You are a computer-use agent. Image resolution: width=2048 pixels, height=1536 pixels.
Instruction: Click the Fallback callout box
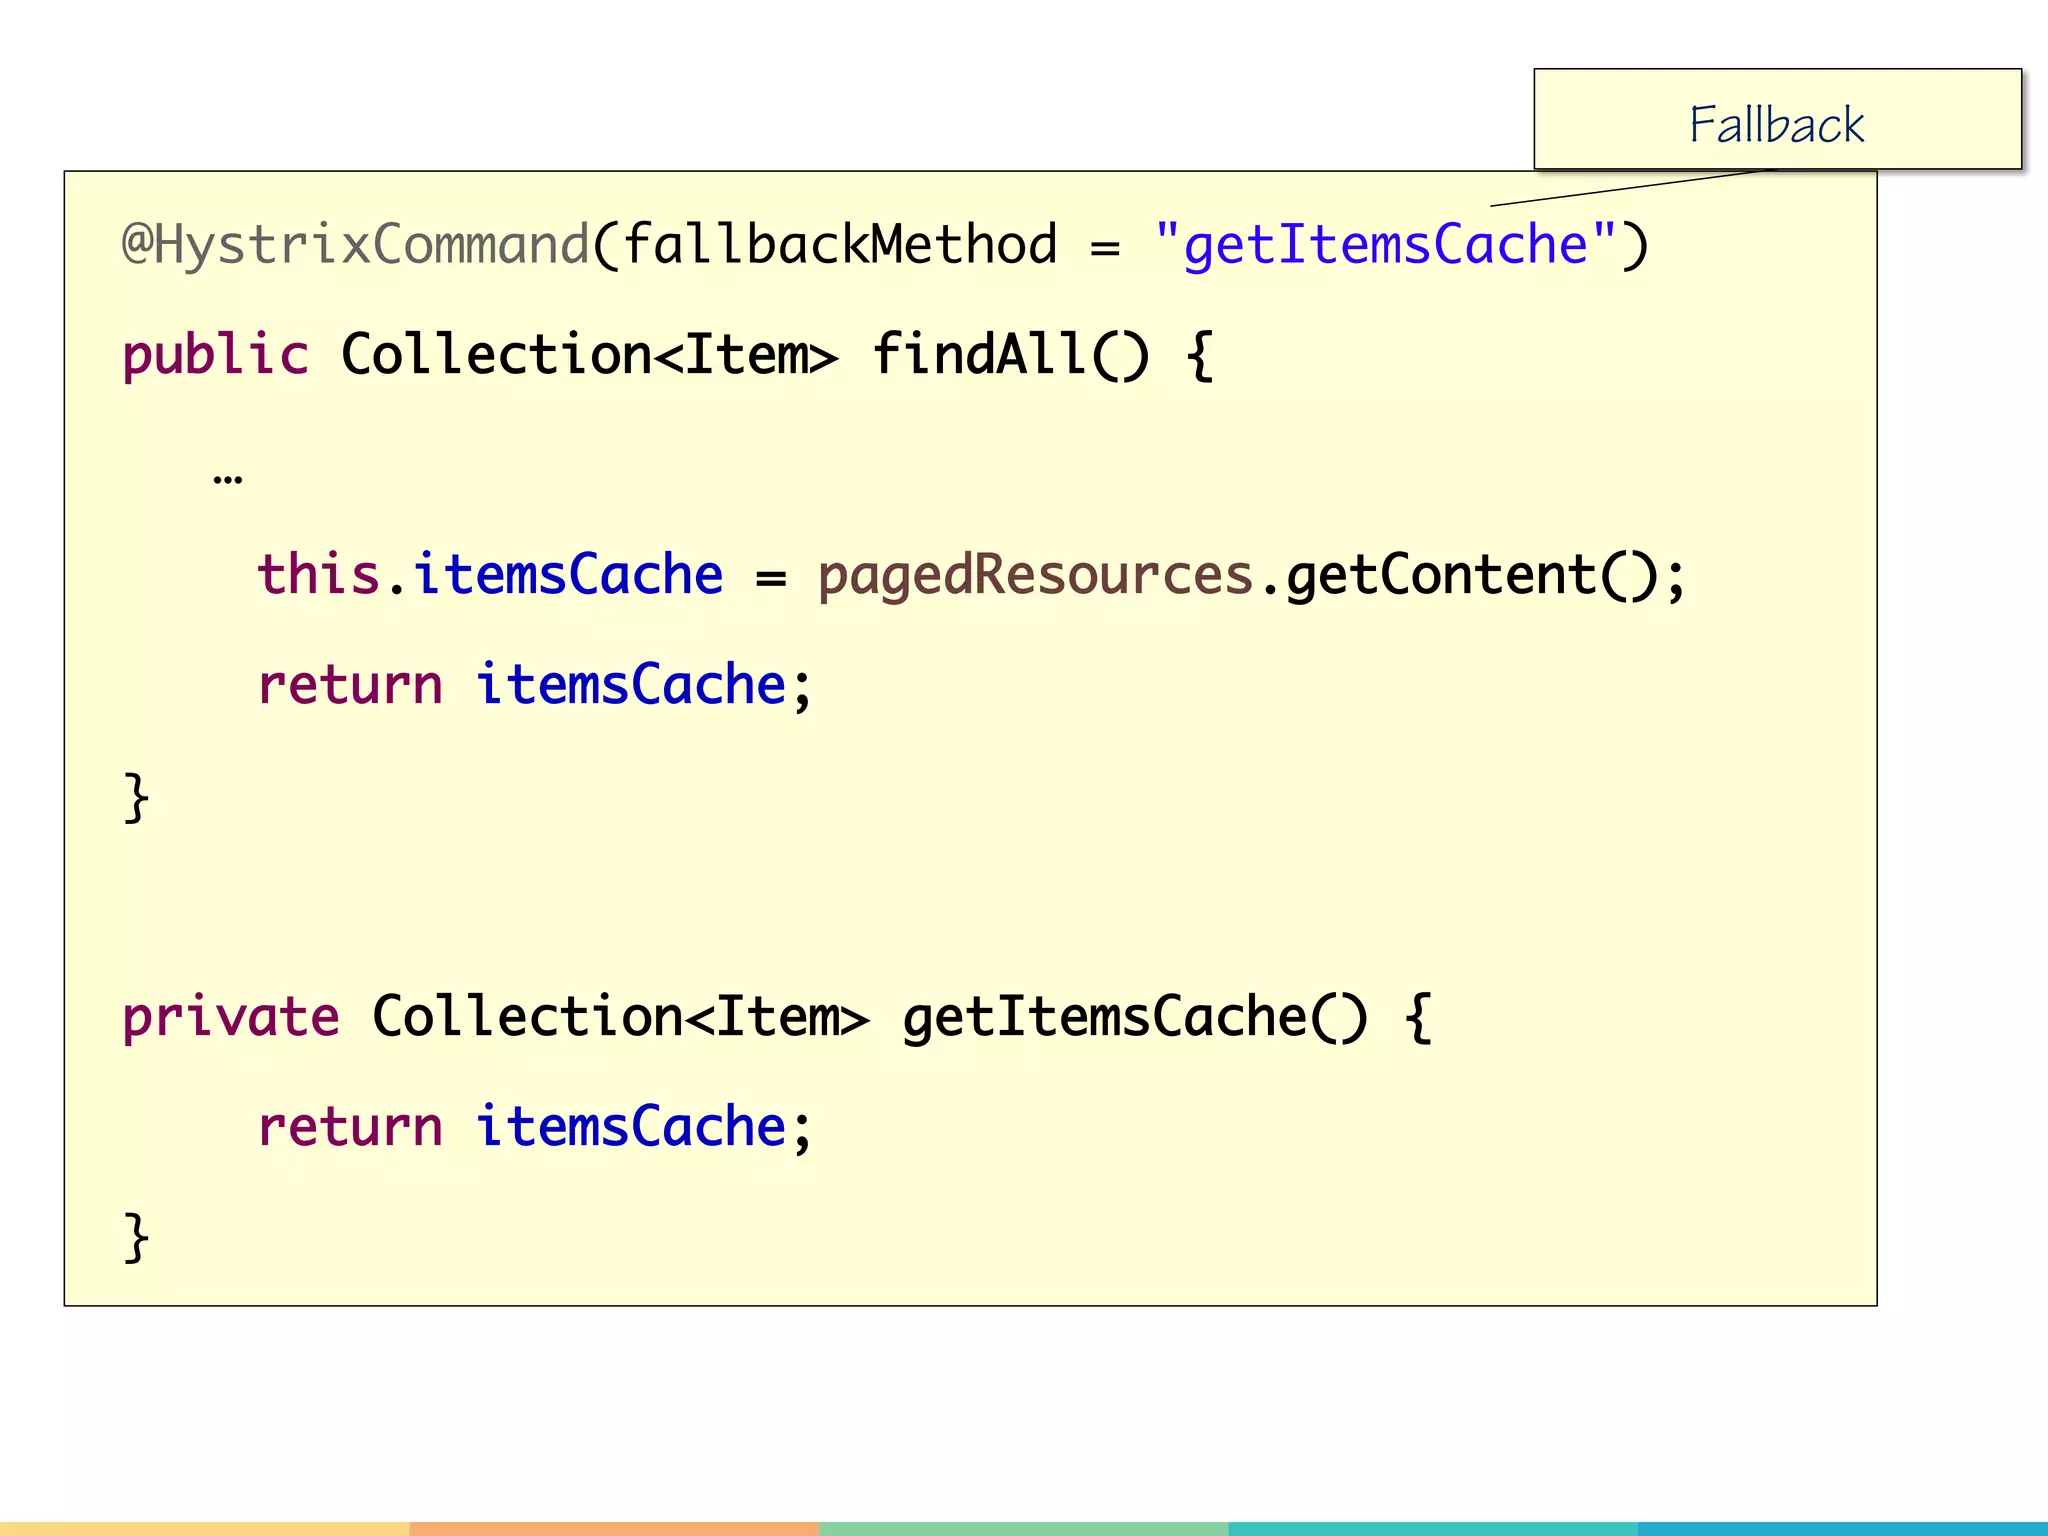click(1776, 120)
